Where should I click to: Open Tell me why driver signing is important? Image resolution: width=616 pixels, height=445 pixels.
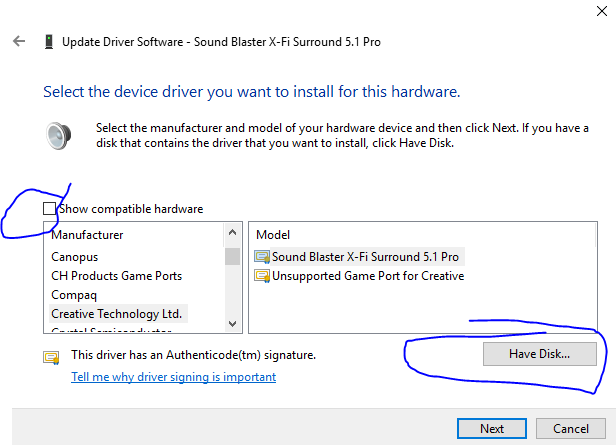(174, 377)
